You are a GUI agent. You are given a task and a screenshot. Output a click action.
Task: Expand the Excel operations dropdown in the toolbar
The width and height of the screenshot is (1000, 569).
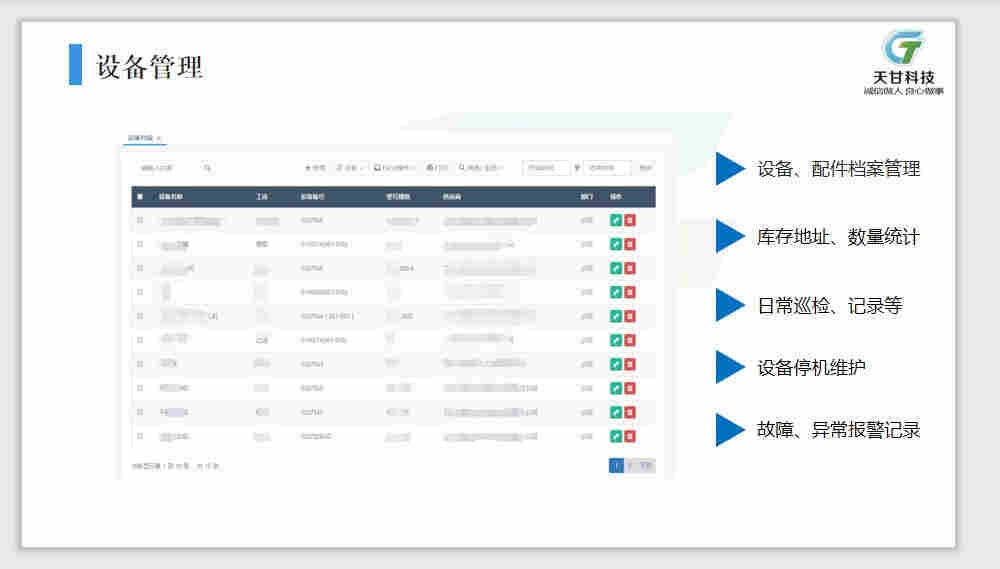tap(395, 168)
